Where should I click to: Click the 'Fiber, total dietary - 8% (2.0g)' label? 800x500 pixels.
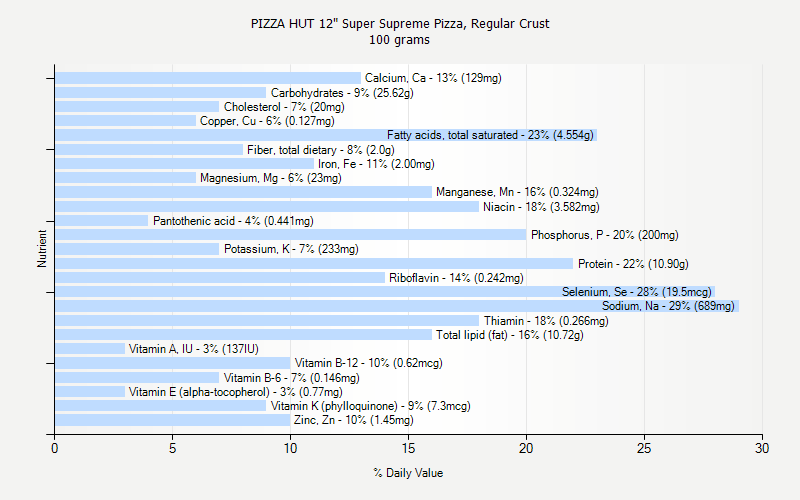[321, 150]
